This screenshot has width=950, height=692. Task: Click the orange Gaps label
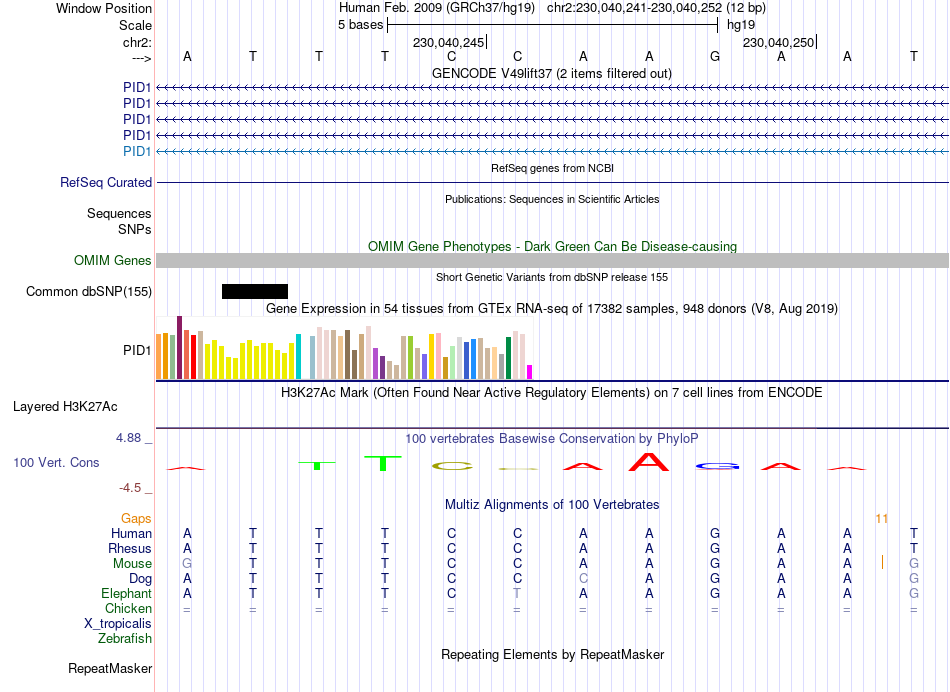click(136, 518)
